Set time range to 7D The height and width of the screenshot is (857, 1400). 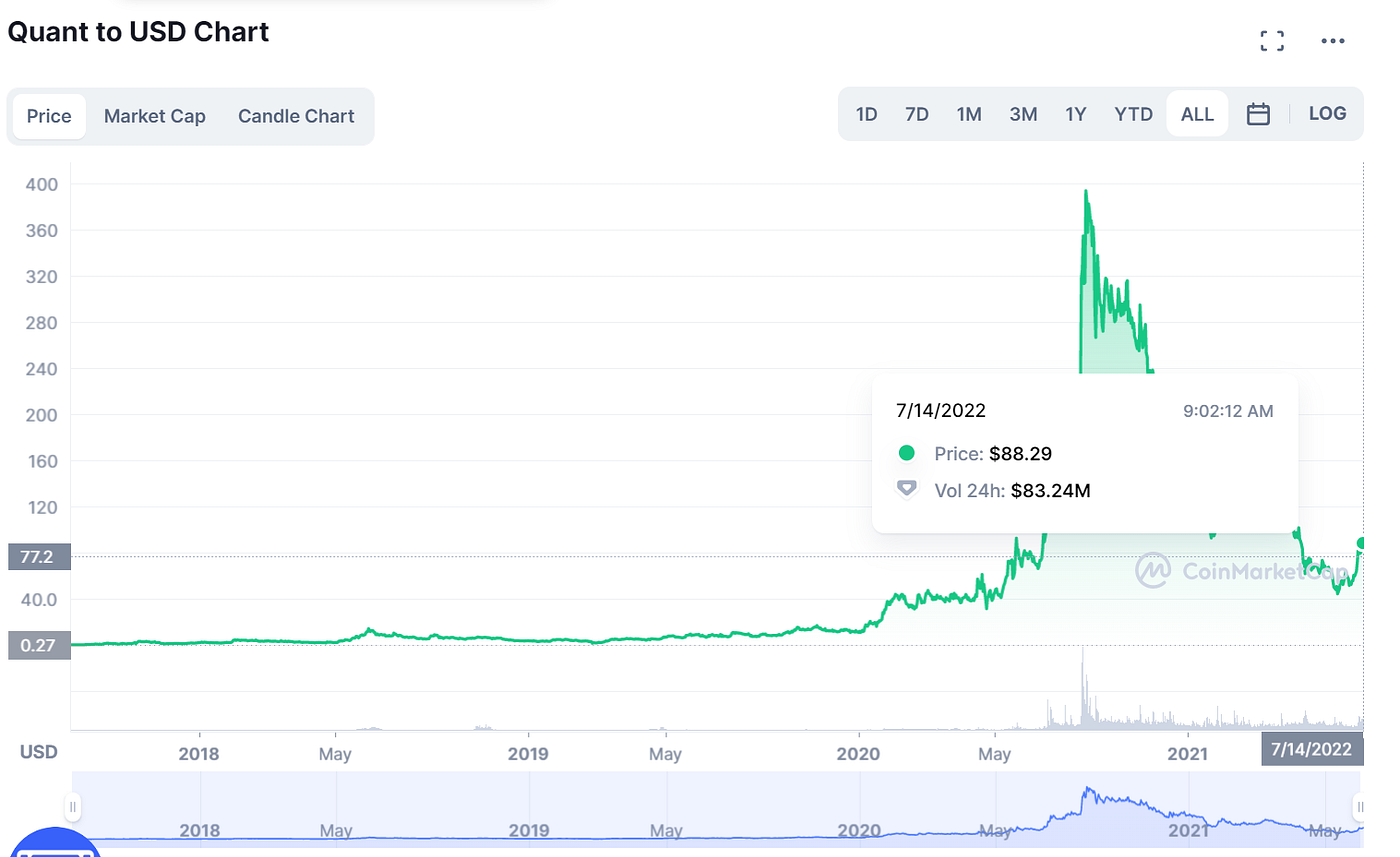tap(917, 114)
